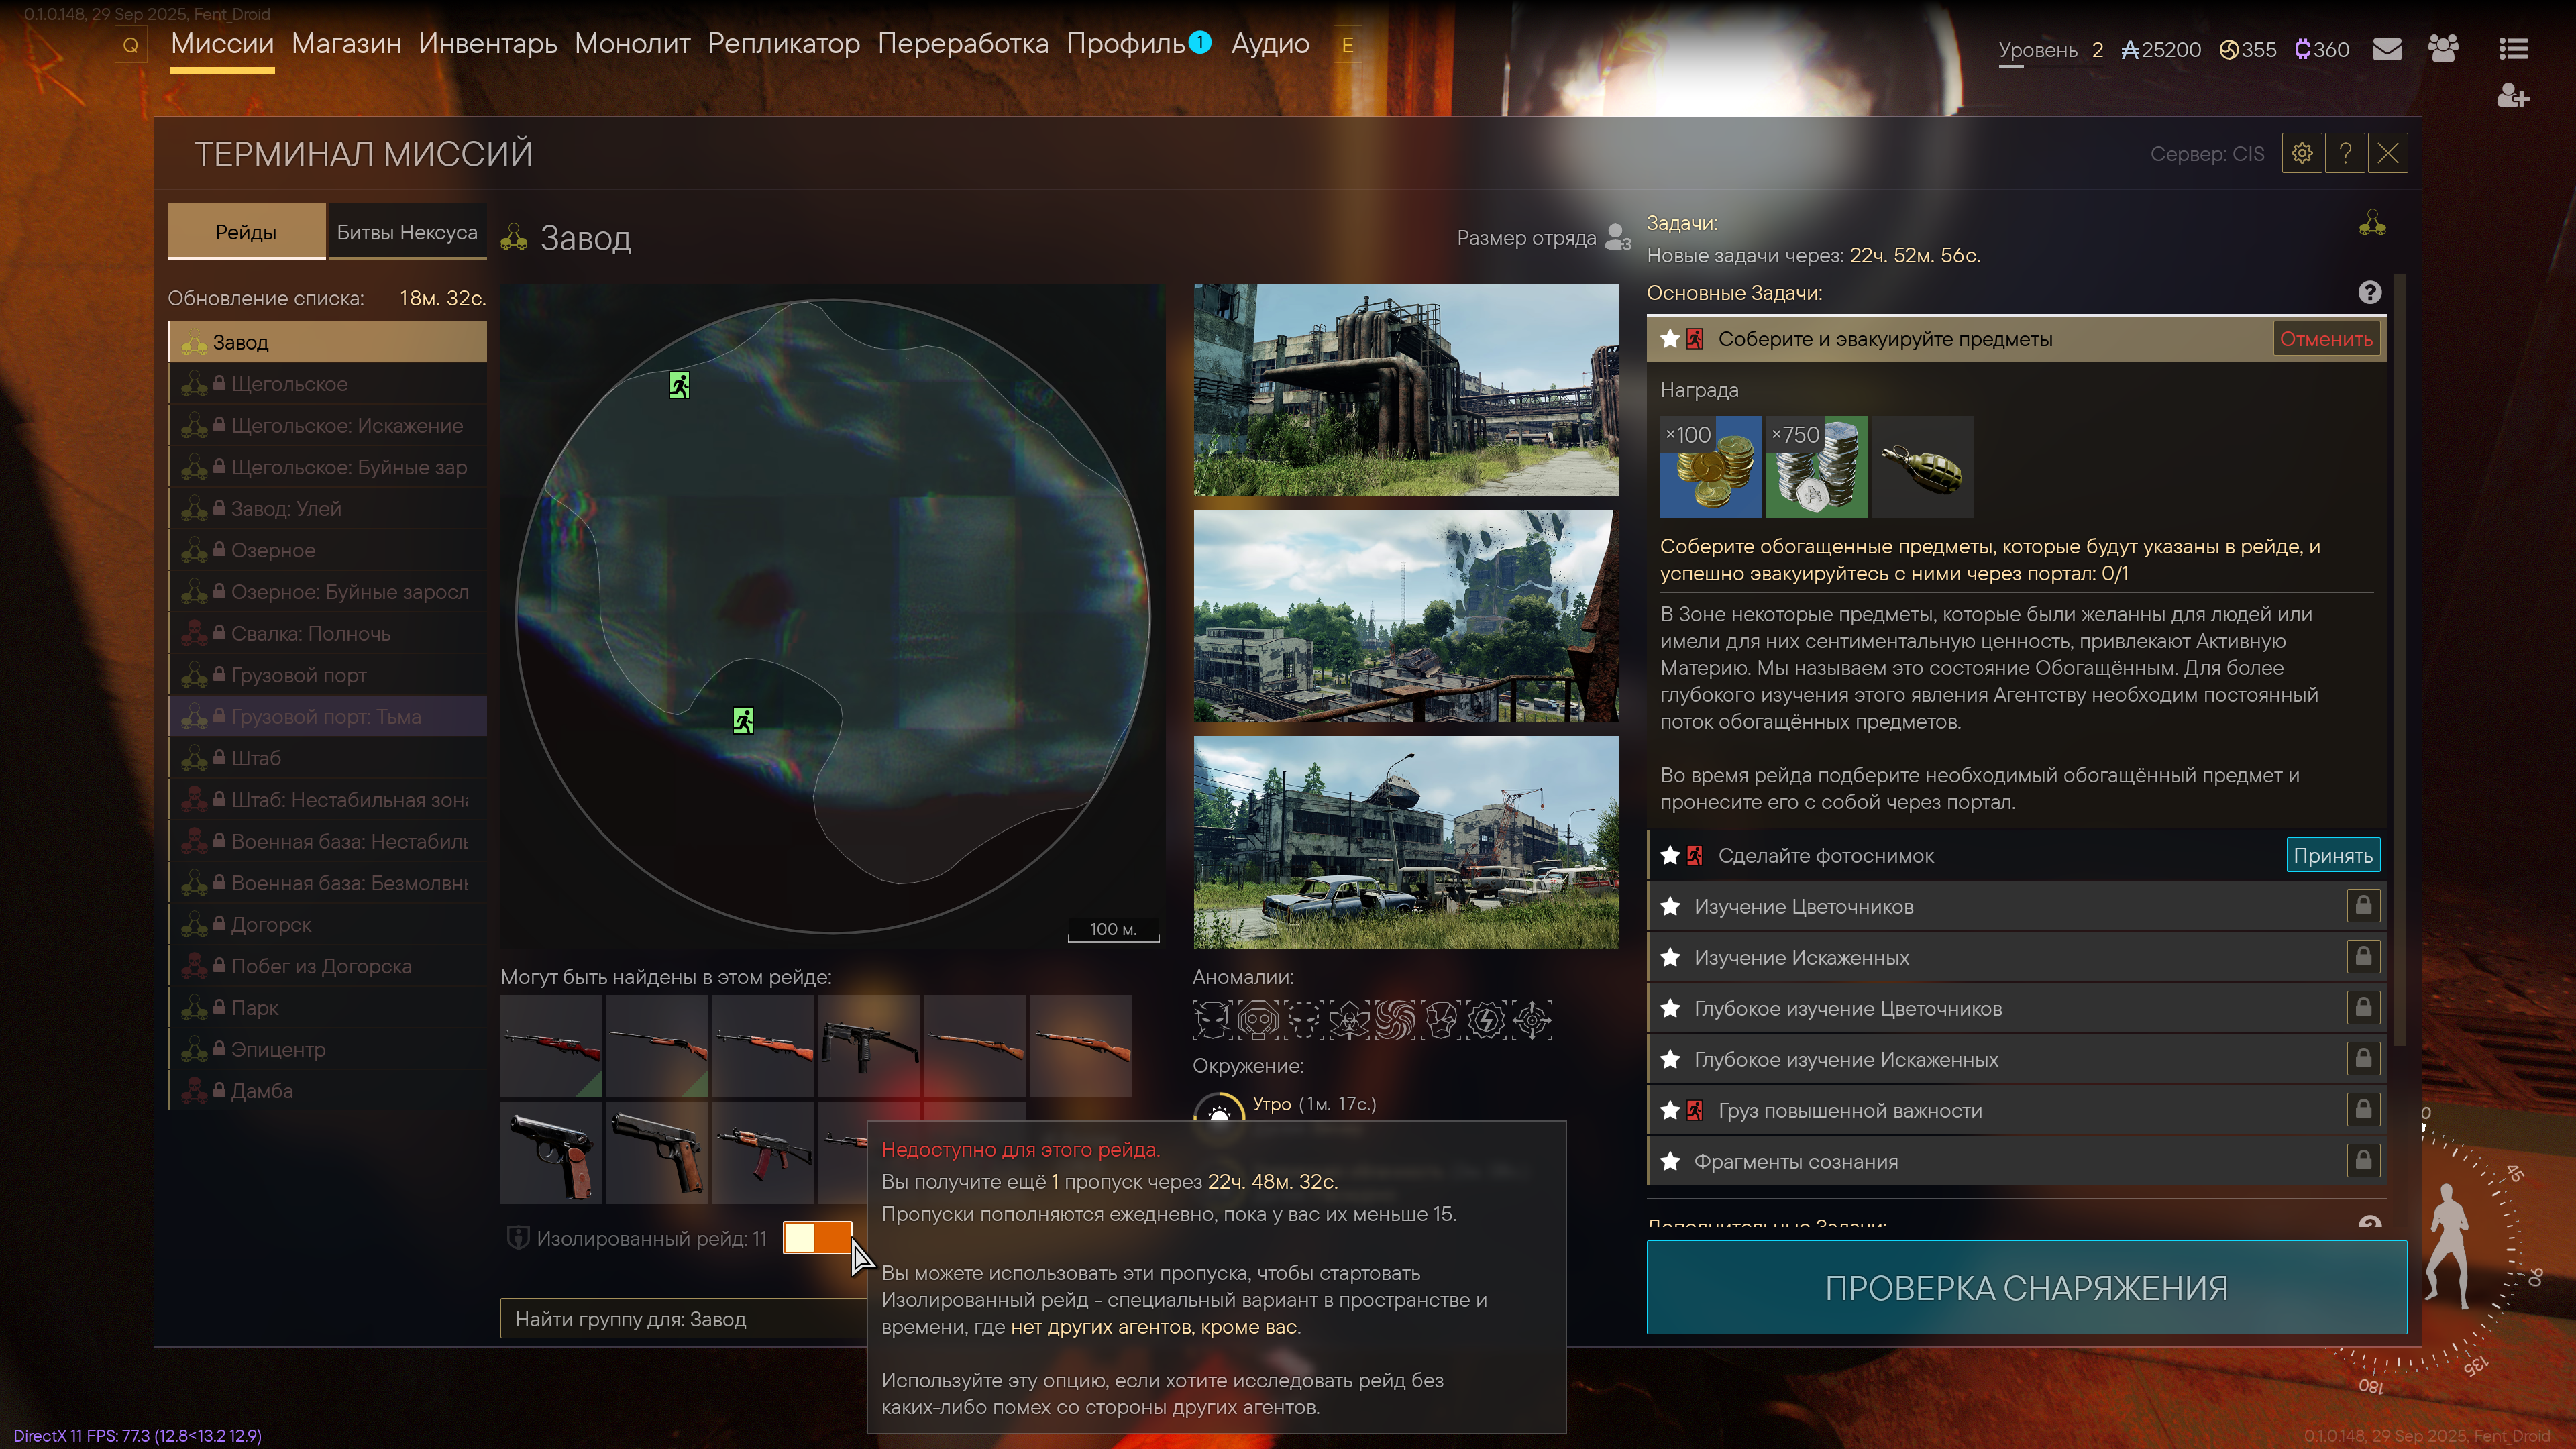
Task: Click the squad size icon
Action: coord(1617,238)
